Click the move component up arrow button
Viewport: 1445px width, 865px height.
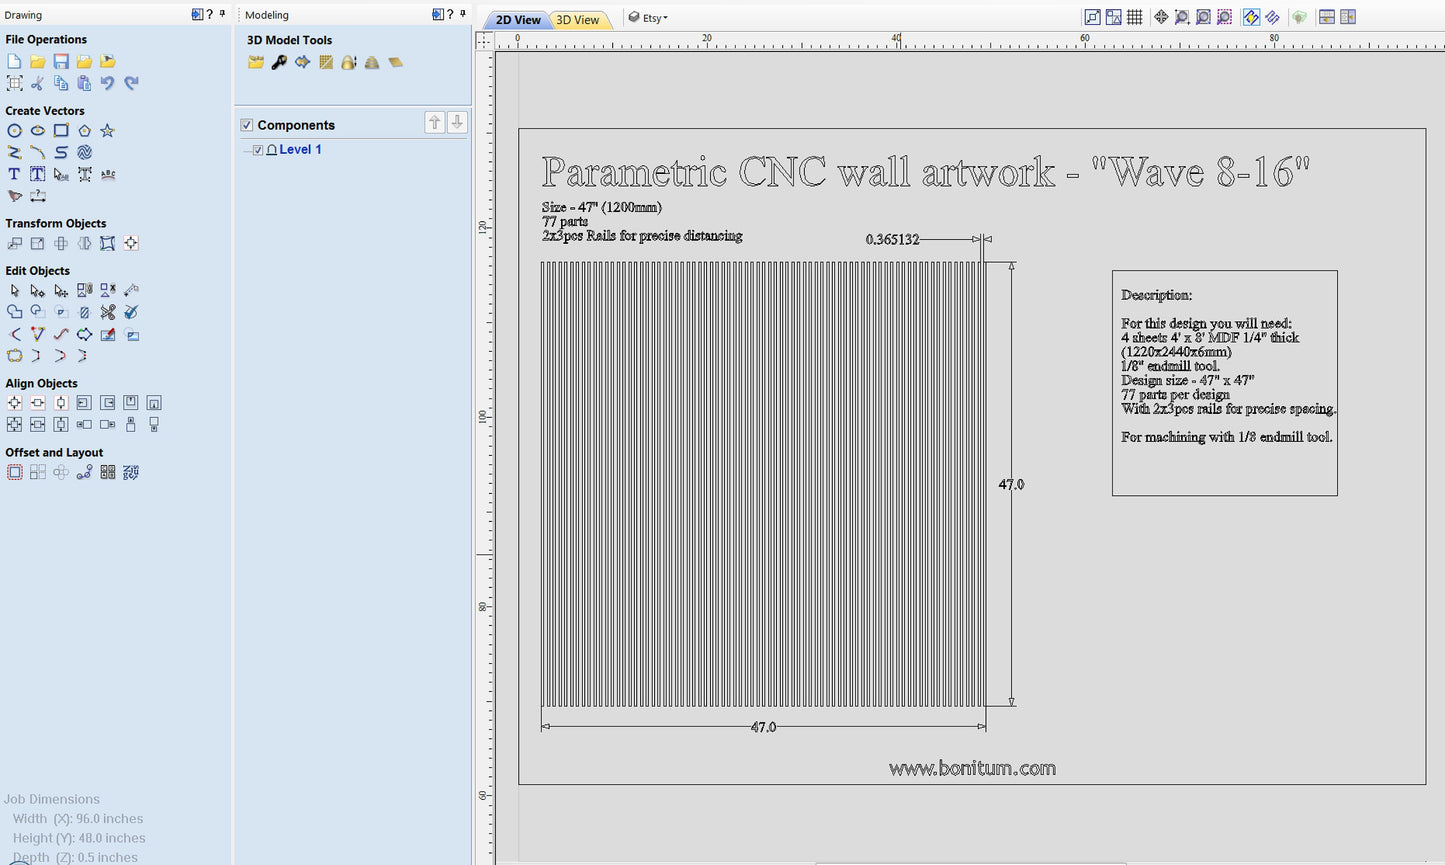click(x=434, y=122)
